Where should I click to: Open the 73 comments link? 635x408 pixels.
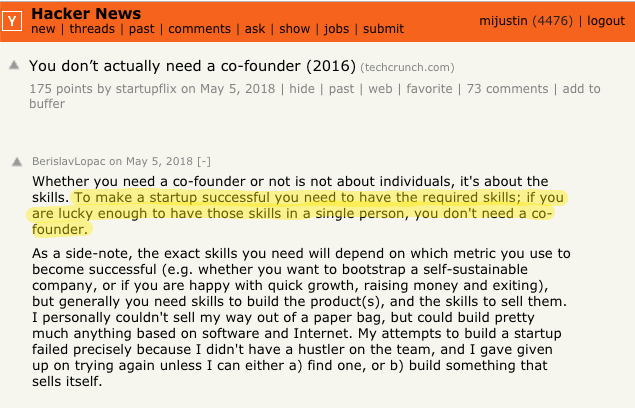(x=508, y=89)
